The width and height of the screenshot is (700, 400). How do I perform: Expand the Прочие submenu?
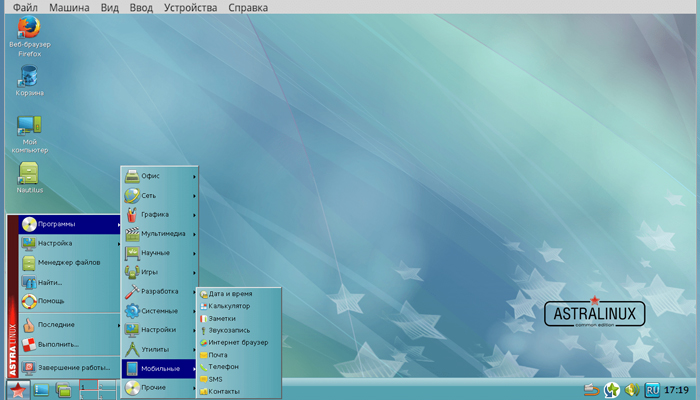[x=160, y=388]
